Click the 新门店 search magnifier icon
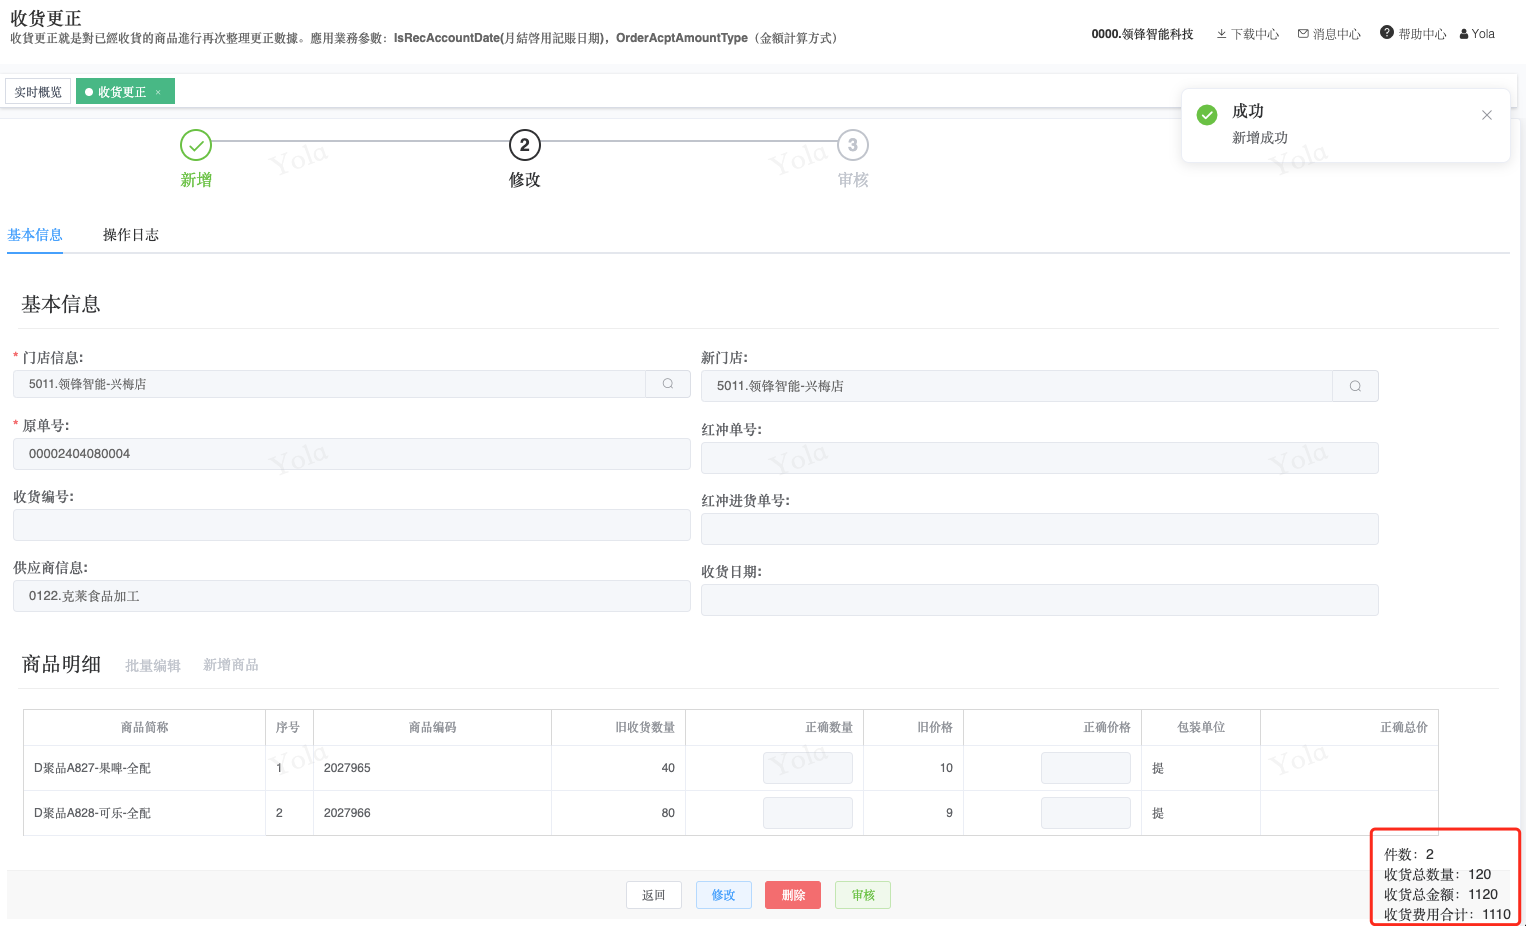This screenshot has height=926, width=1526. [x=1355, y=386]
